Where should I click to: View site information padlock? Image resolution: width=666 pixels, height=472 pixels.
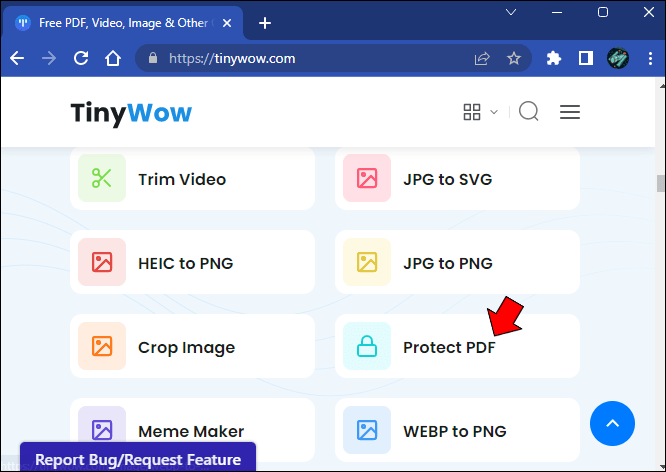[x=153, y=58]
